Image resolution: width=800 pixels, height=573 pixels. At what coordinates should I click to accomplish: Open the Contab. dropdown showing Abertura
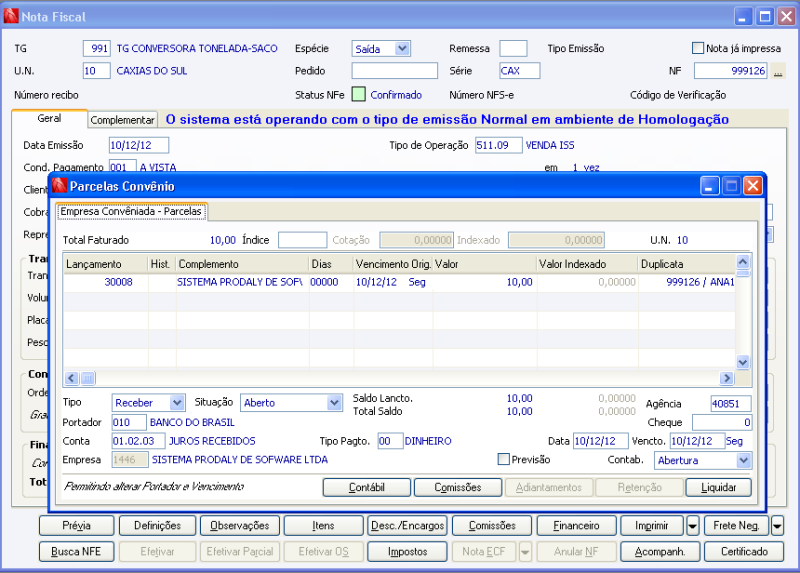pos(744,460)
